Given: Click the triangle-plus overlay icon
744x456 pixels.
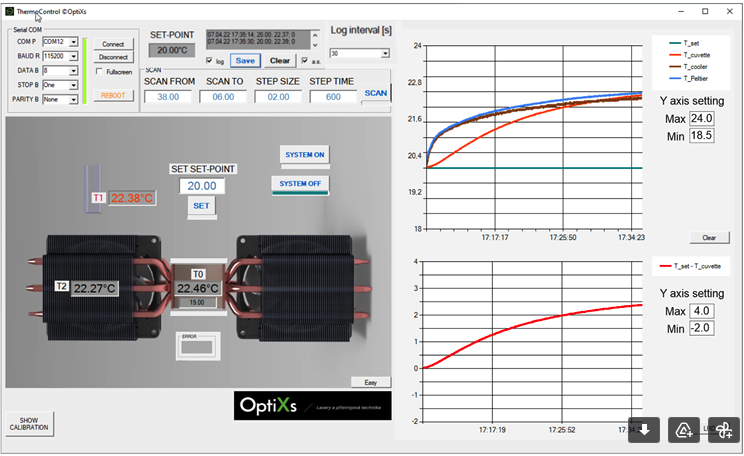Looking at the screenshot, I should click(684, 429).
